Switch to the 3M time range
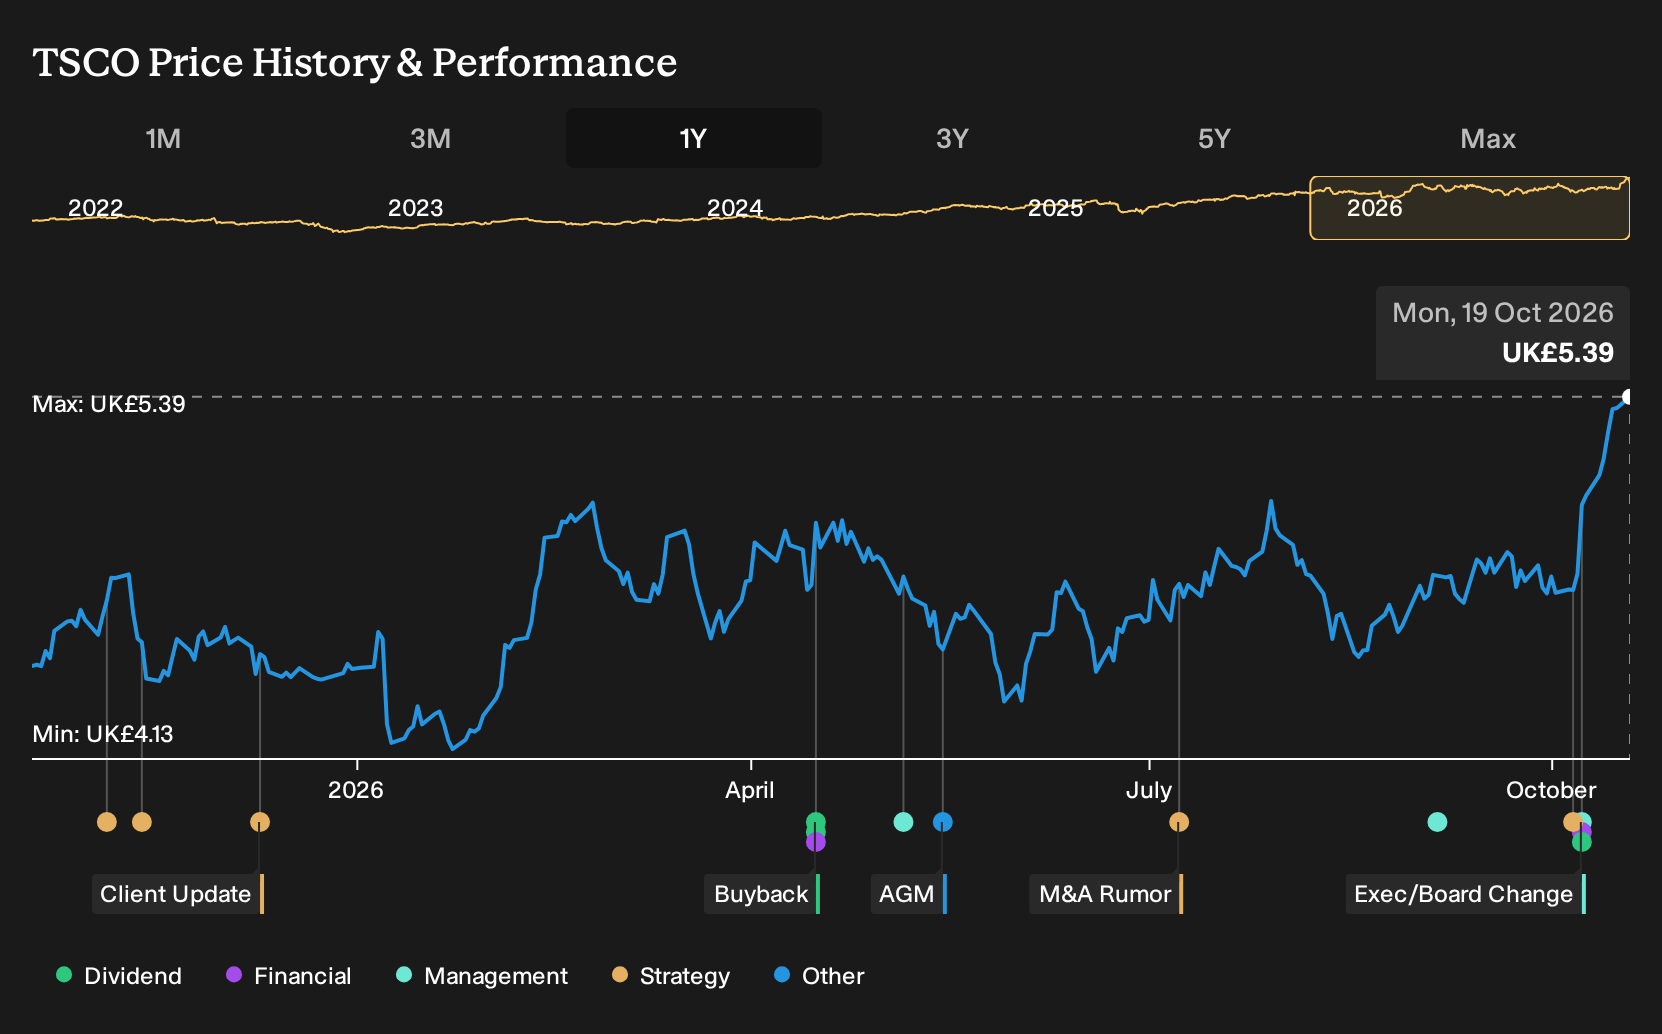 (x=430, y=138)
